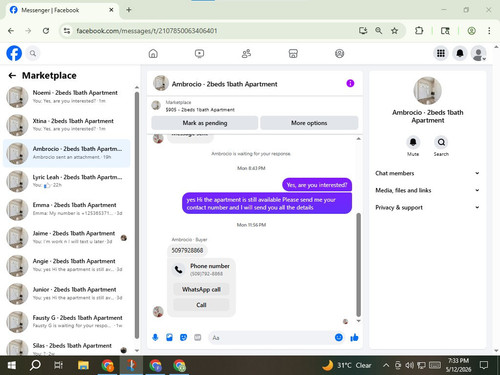This screenshot has height=375, width=500.
Task: Click the Facebook logo
Action: click(14, 53)
